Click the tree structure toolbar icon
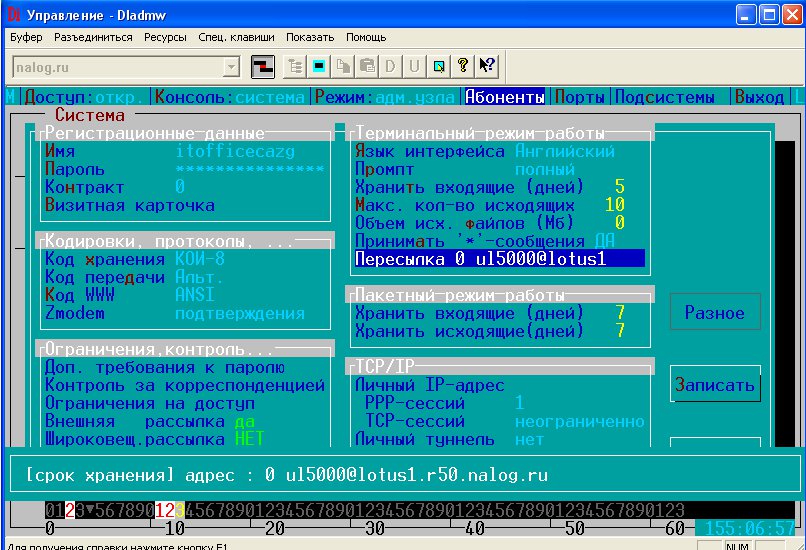806x550 pixels. [x=295, y=66]
